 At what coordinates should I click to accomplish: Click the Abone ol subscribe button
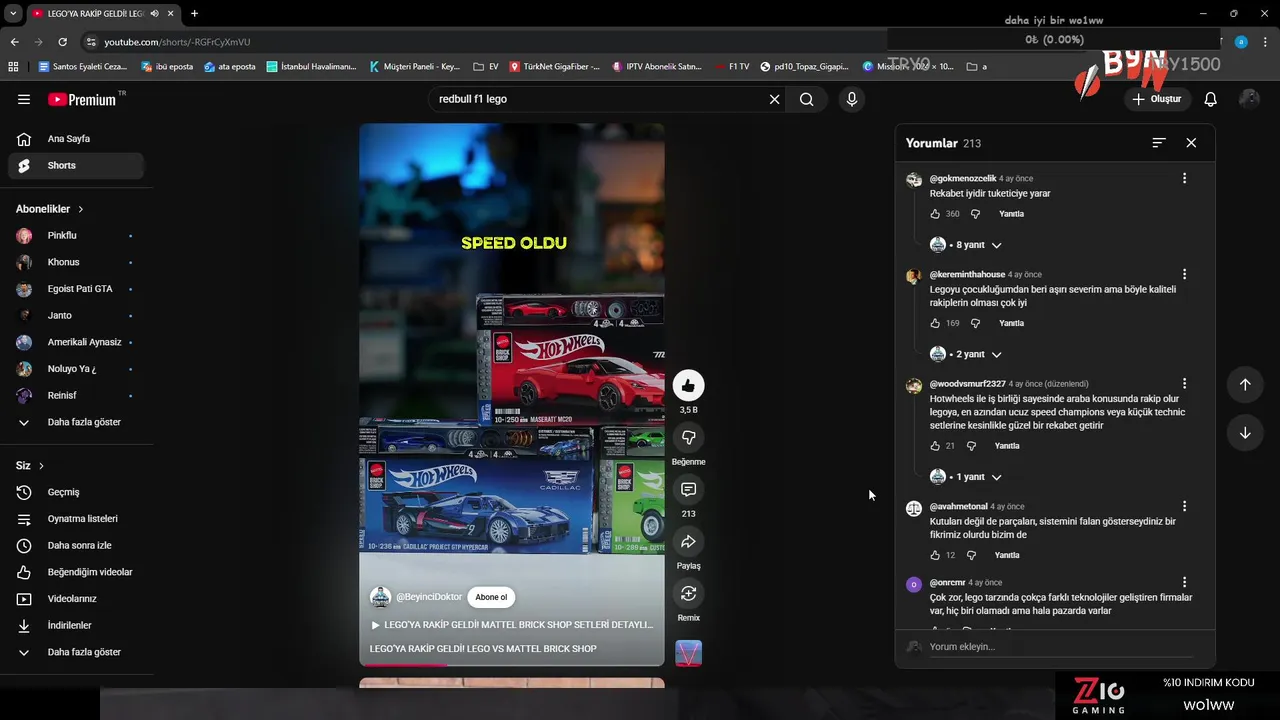coord(491,597)
